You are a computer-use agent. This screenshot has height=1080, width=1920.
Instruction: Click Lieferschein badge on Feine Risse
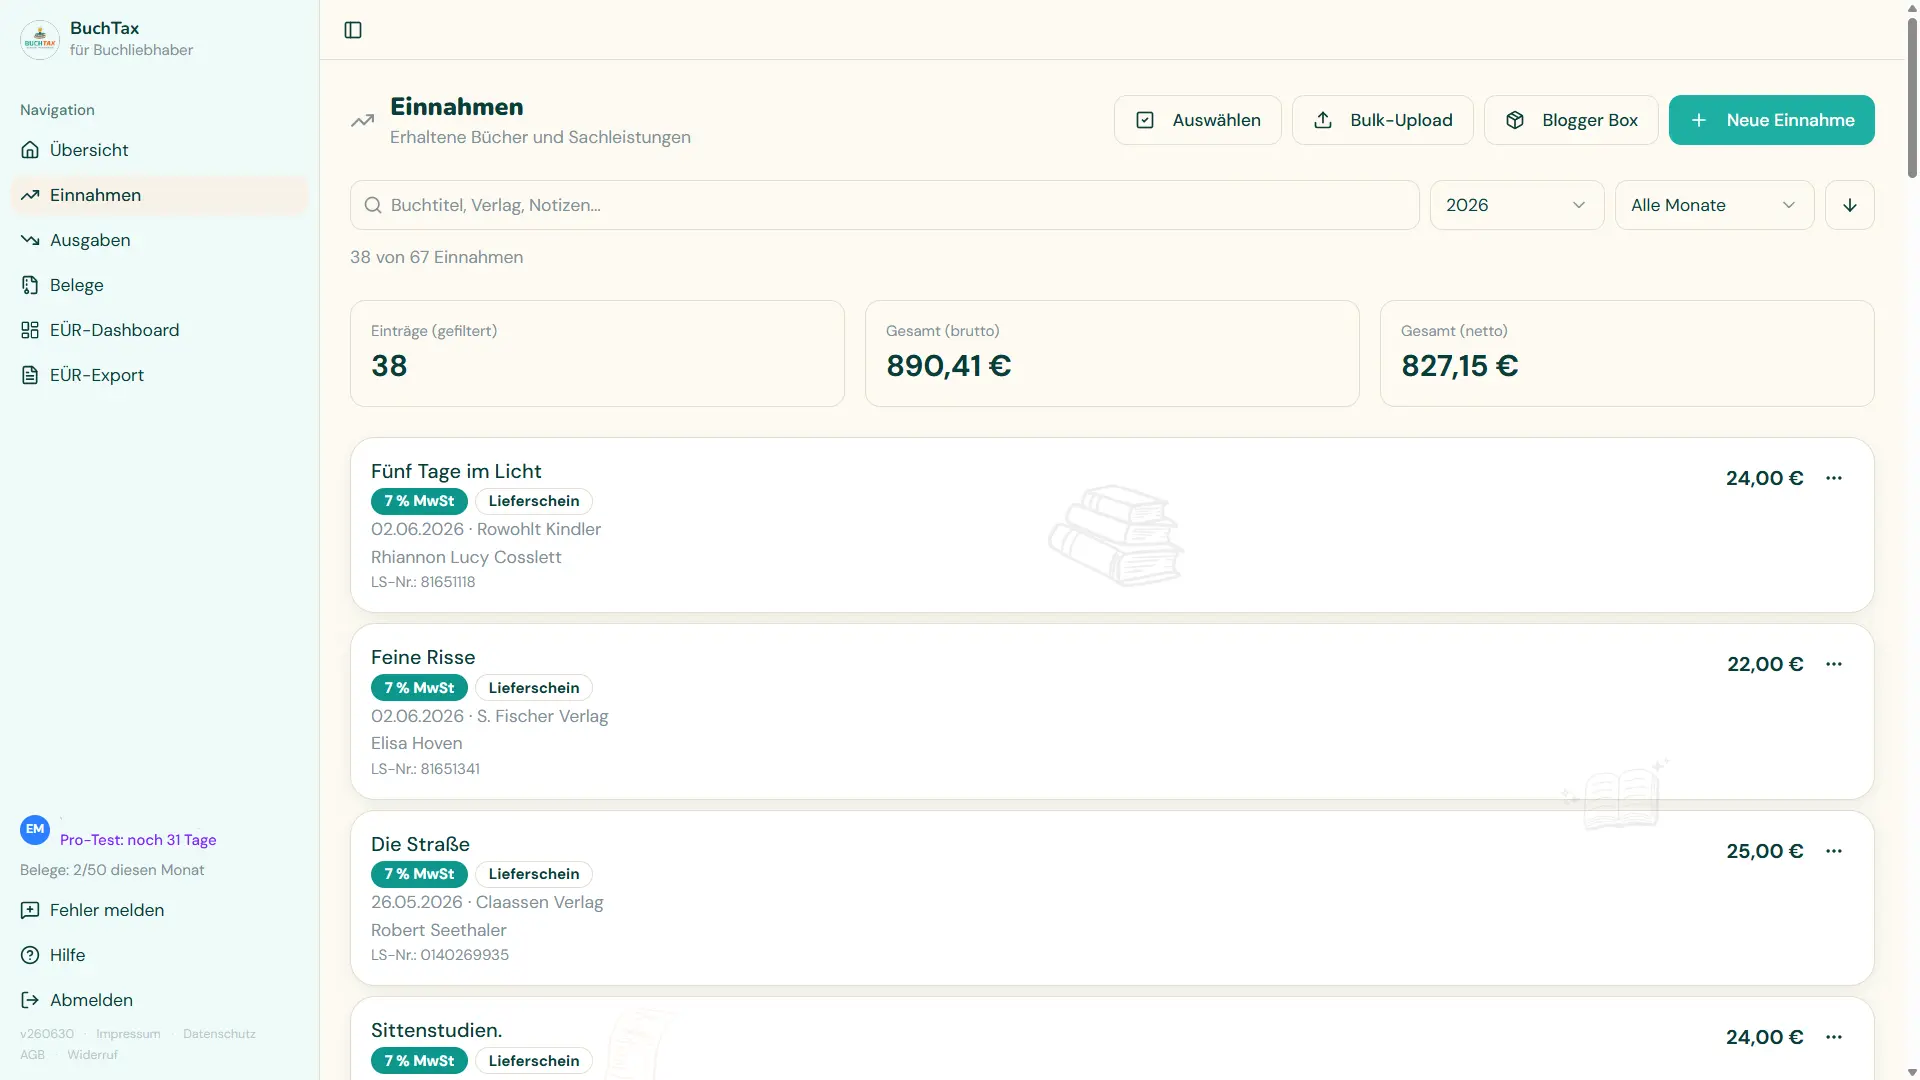(534, 688)
